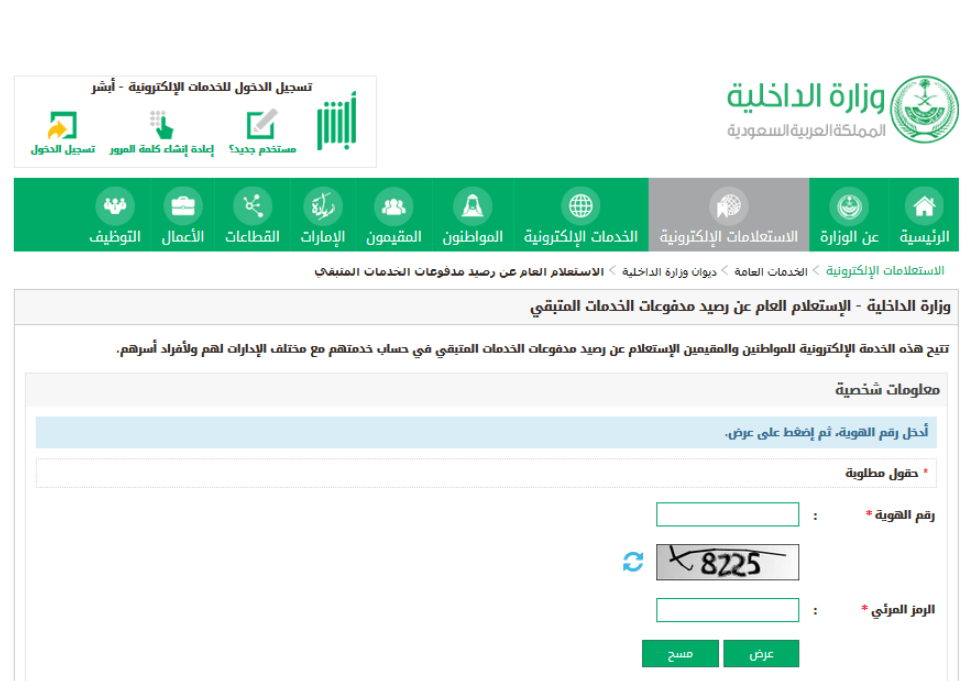Viewport: 966px width, 681px height.
Task: Click the current breadcrumb الاستعلام العام عن رصيد مدفوعات
Action: coord(460,272)
